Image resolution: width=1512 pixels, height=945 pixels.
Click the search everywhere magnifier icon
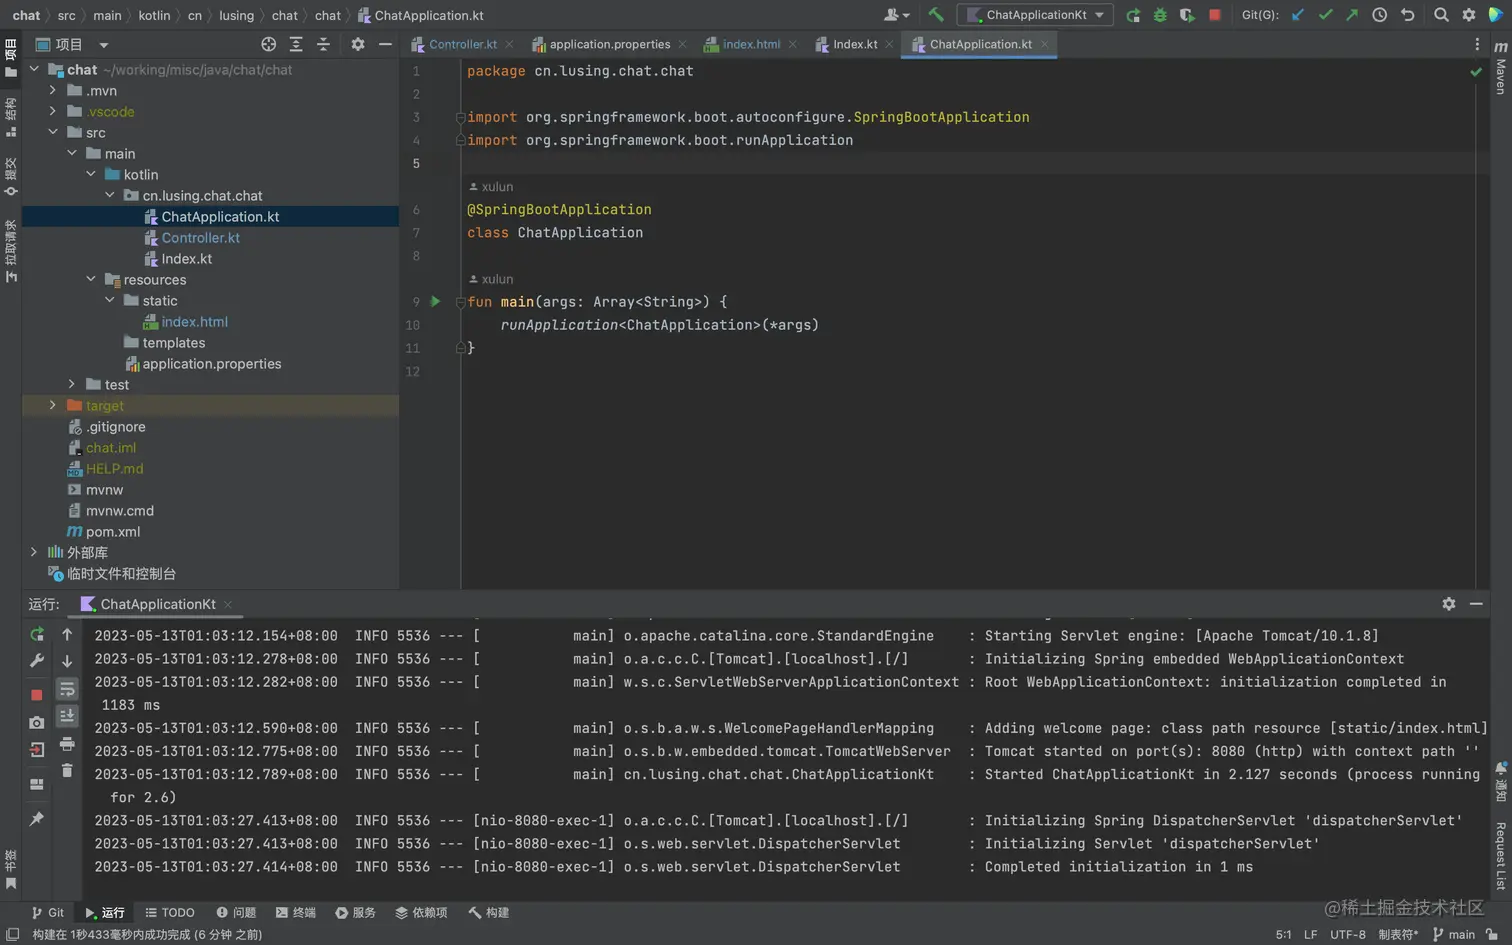pos(1441,15)
